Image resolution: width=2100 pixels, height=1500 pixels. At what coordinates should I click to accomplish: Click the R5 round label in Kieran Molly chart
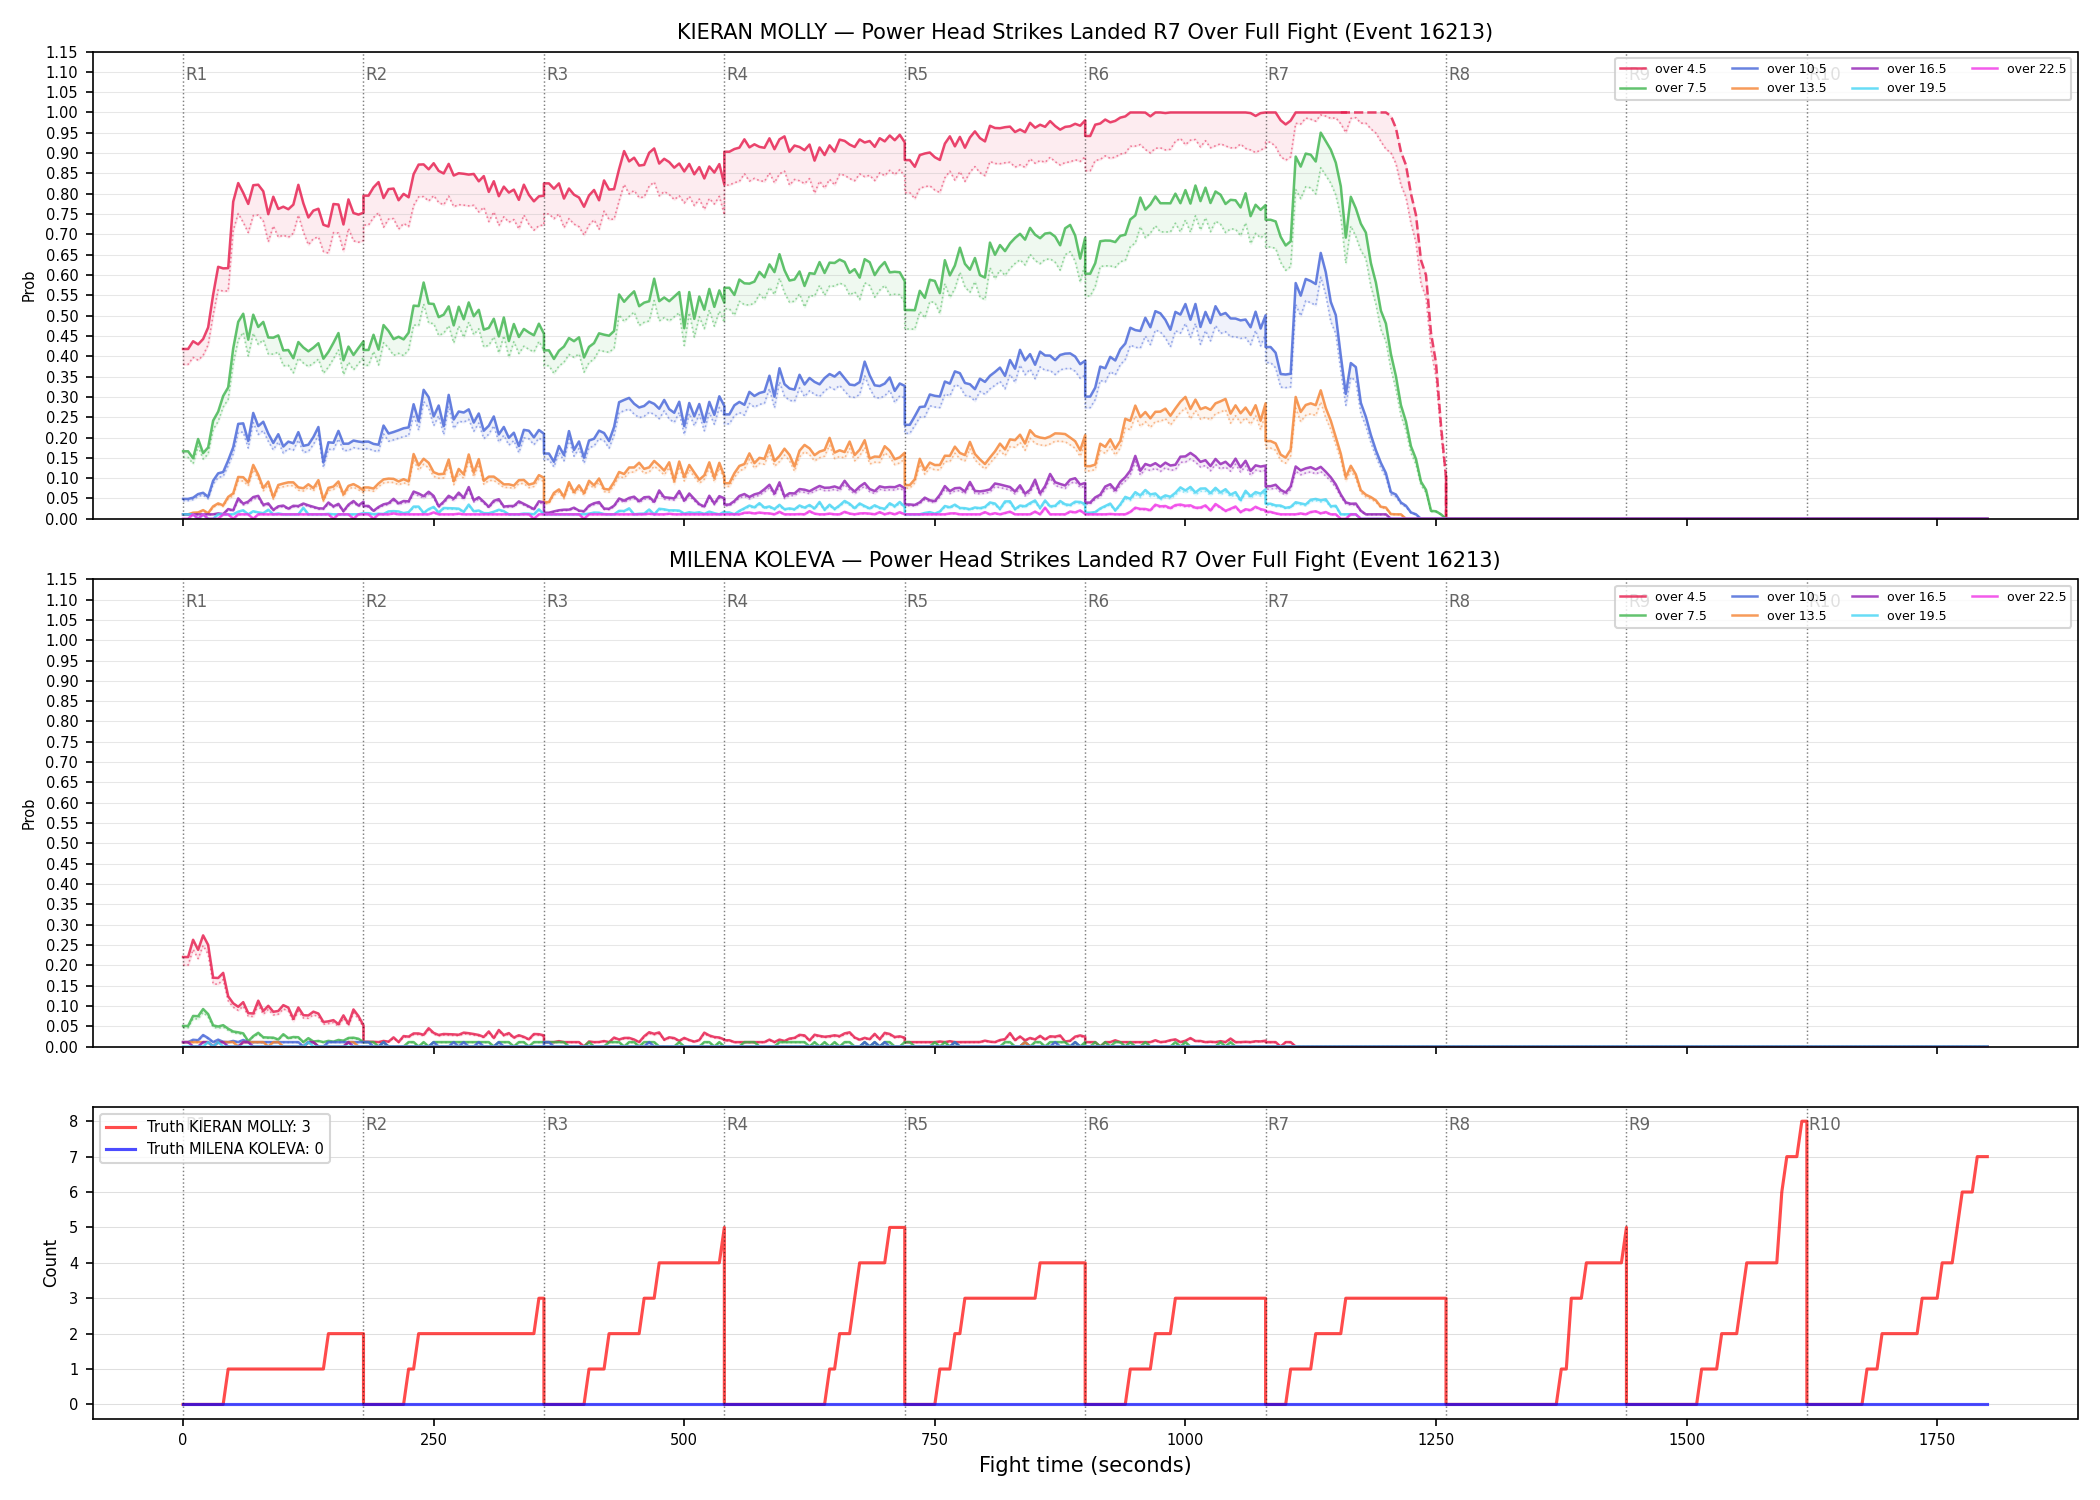tap(917, 74)
